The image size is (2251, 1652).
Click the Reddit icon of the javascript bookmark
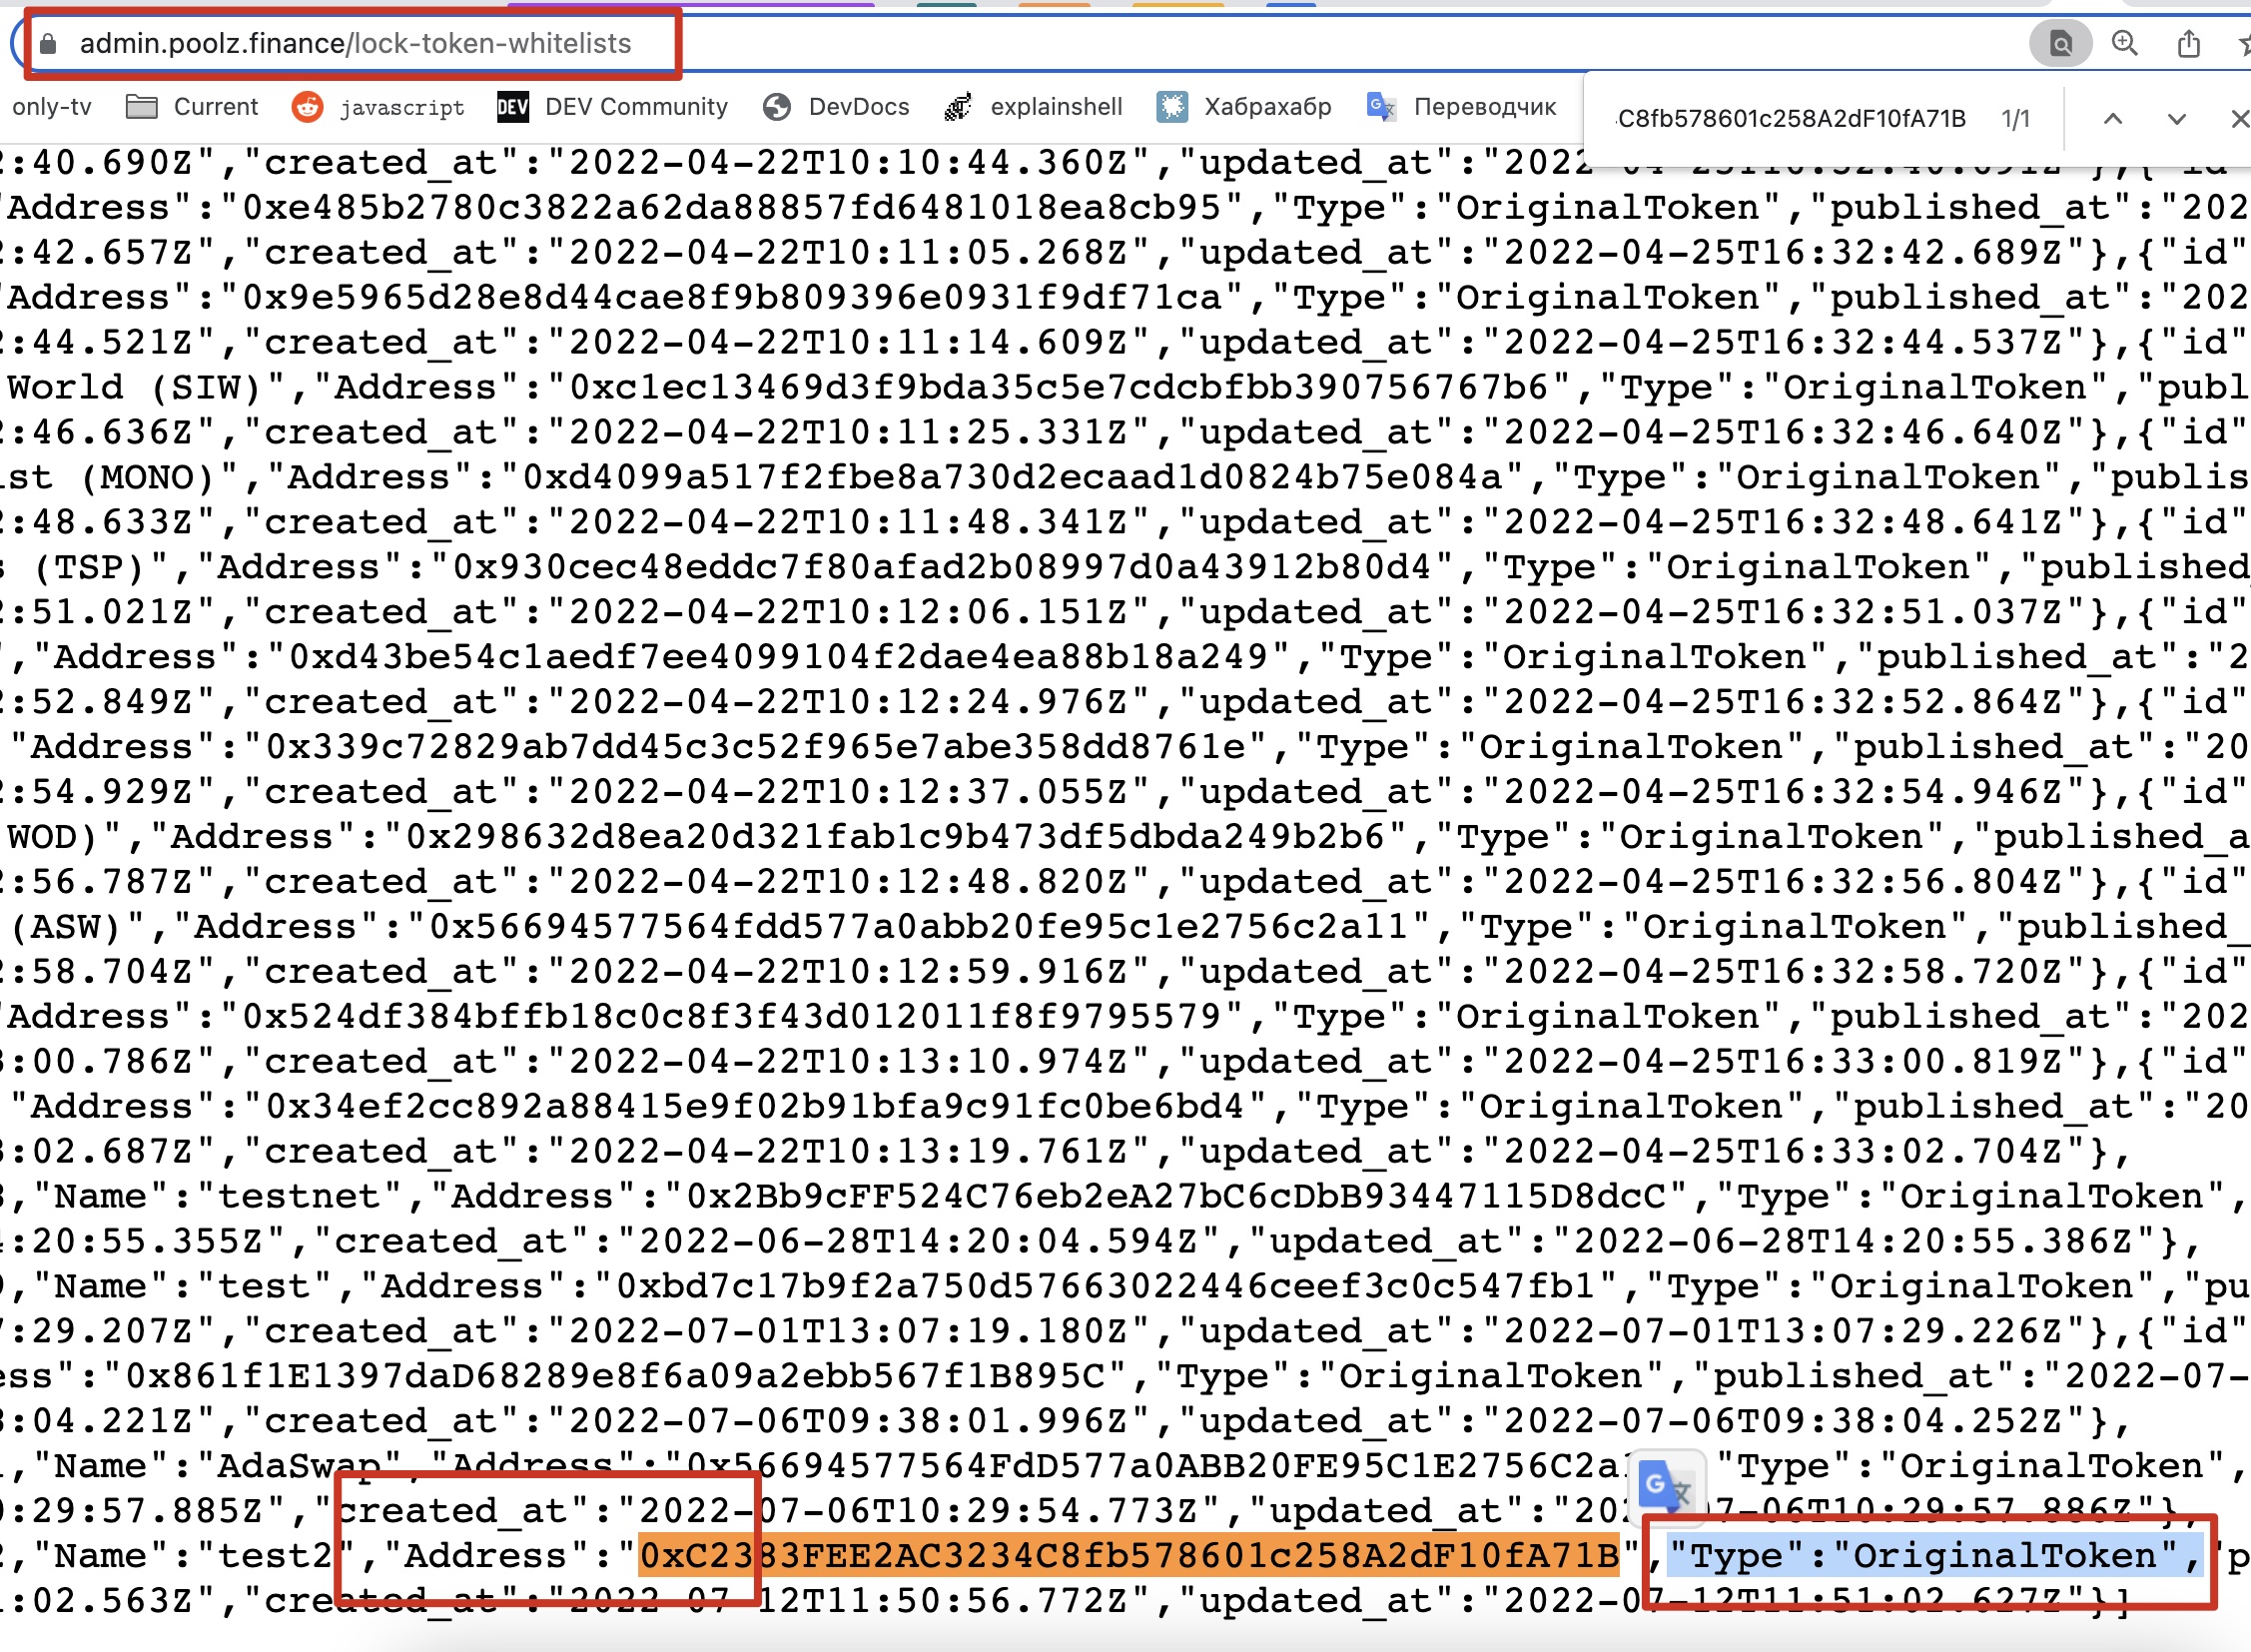coord(307,107)
